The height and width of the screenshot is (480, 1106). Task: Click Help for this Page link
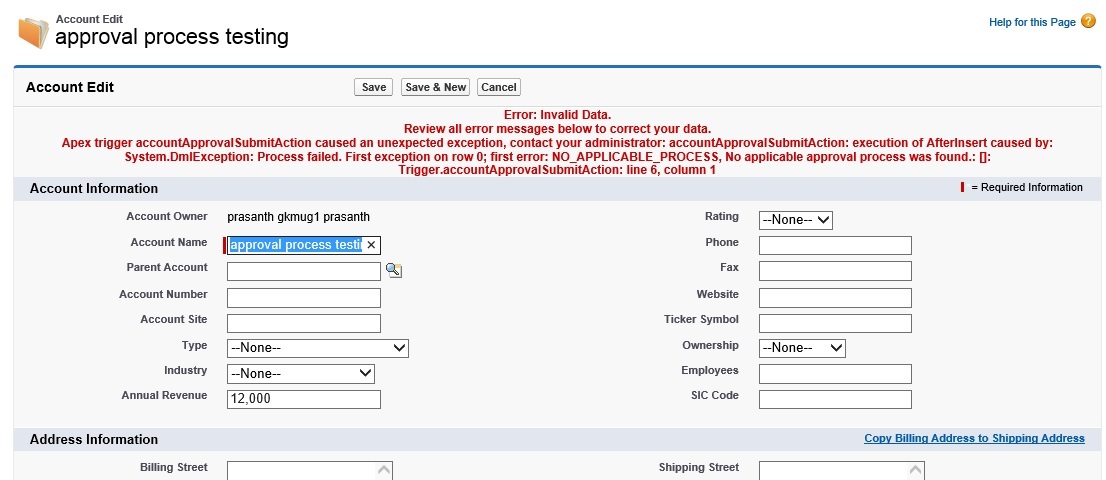[x=1032, y=22]
